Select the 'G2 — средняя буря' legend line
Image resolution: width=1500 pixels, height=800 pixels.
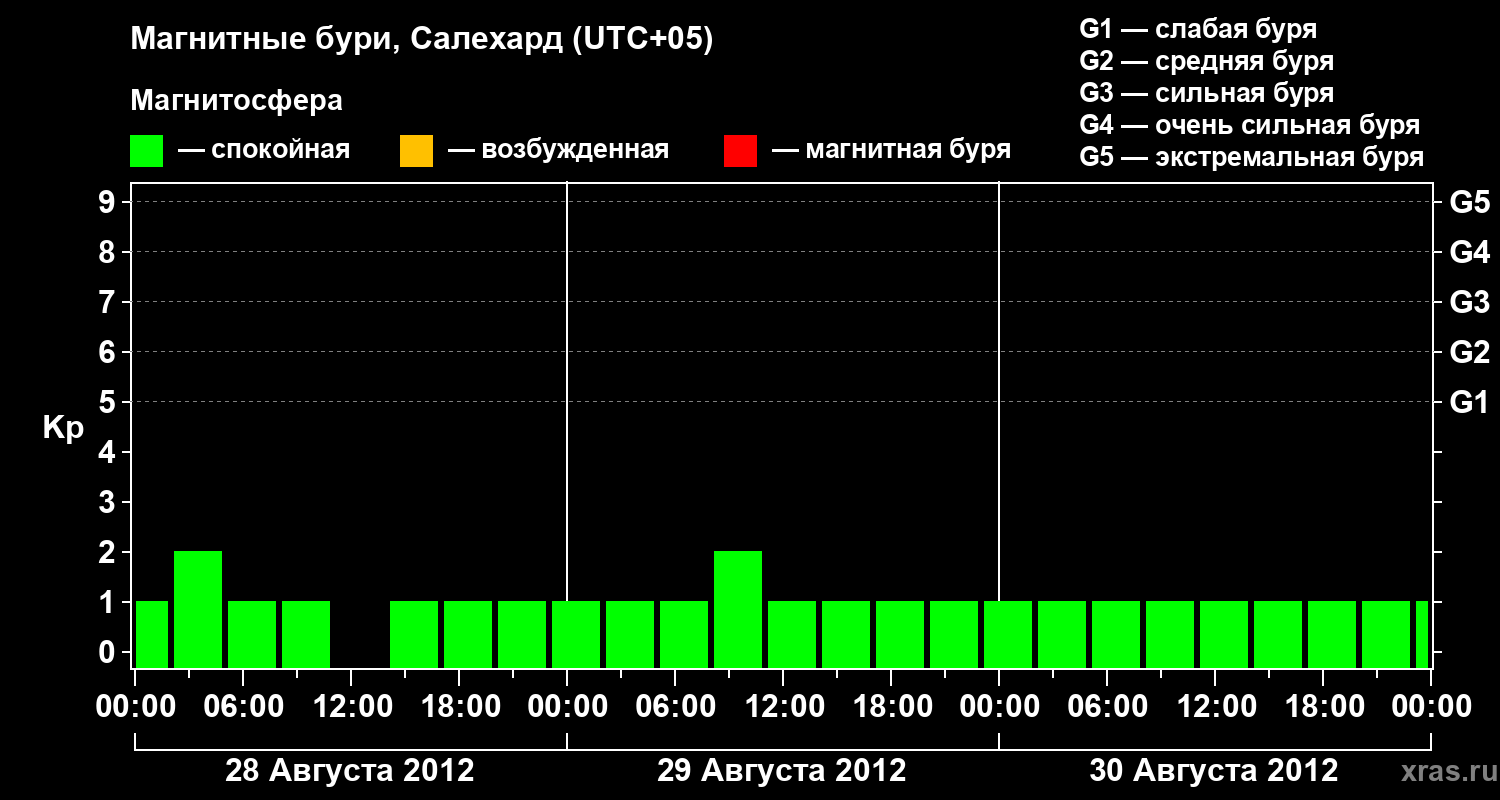click(x=1206, y=61)
